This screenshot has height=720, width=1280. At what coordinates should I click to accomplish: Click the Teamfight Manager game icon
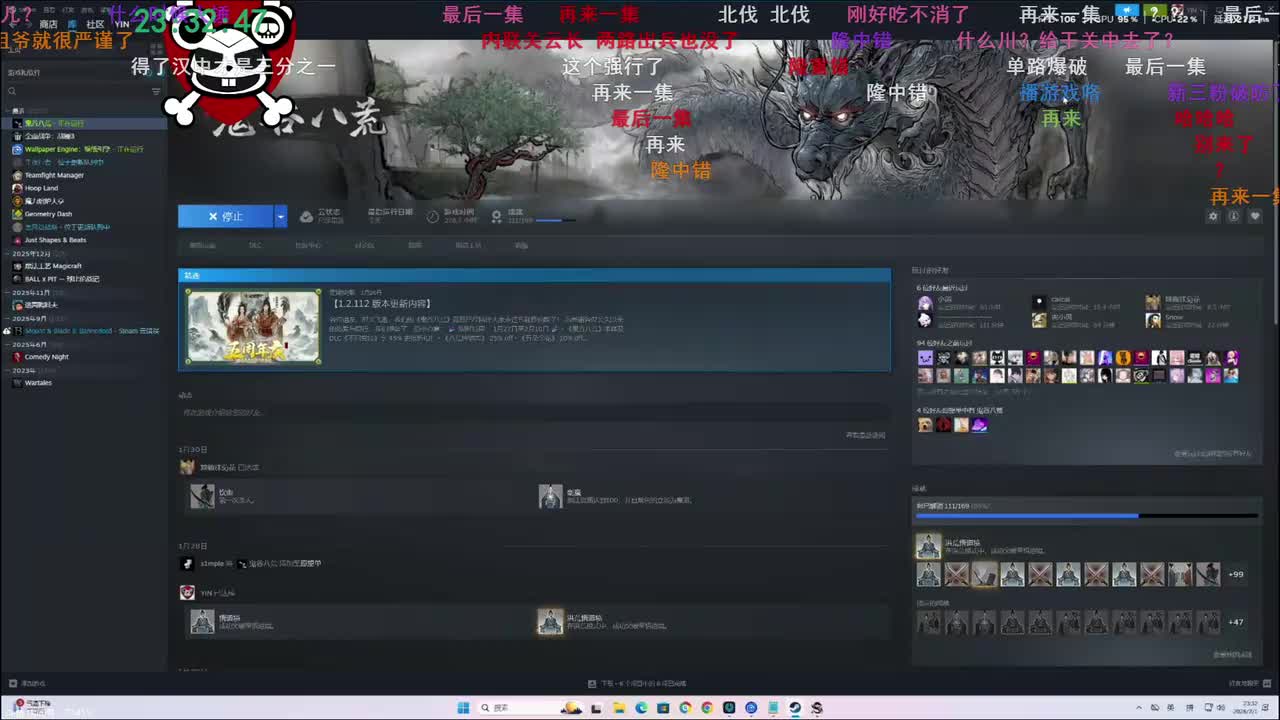click(x=17, y=175)
